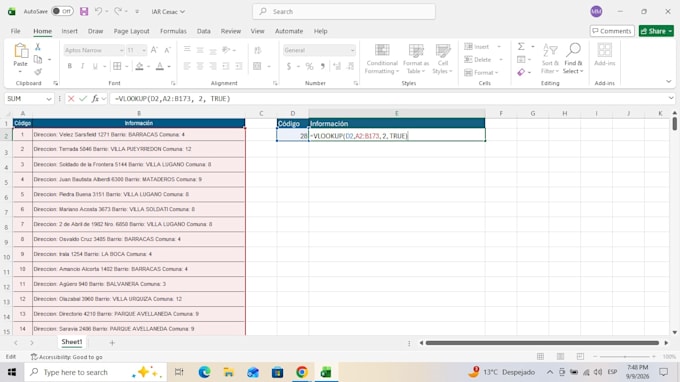Image resolution: width=680 pixels, height=382 pixels.
Task: Select the Sheet1 tab
Action: pos(72,342)
